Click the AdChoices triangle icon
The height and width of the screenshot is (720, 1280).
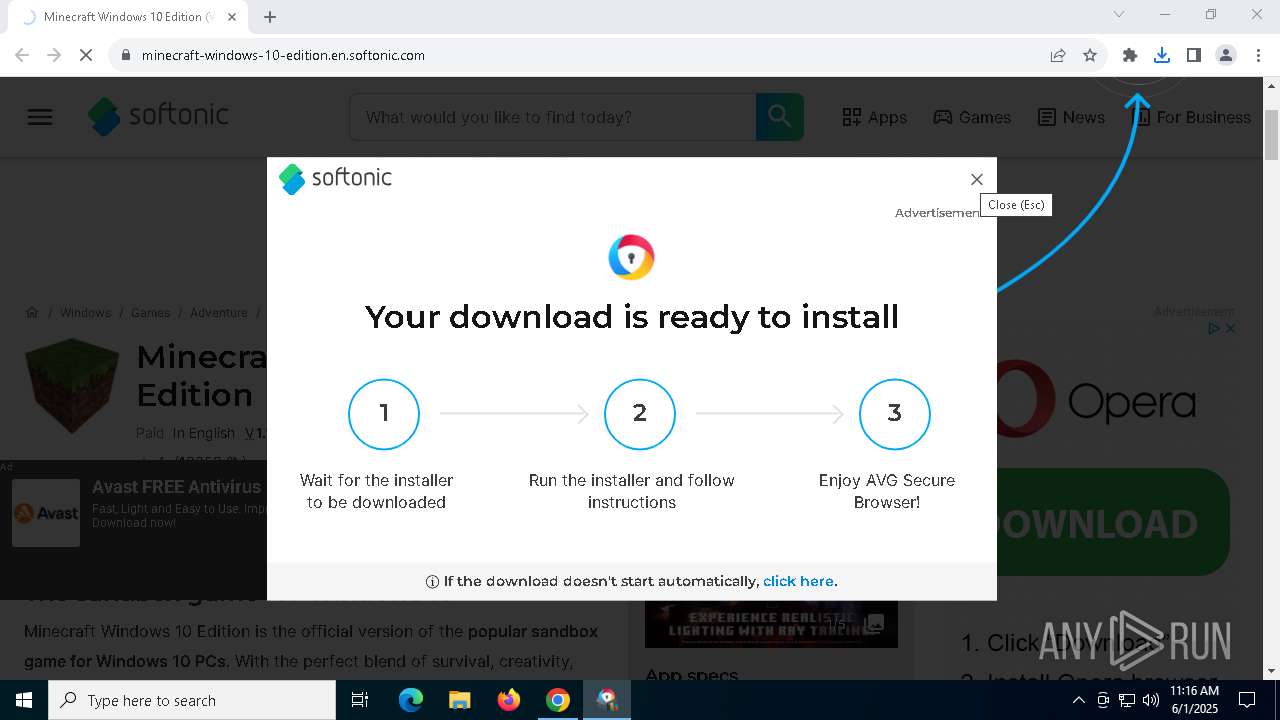pyautogui.click(x=1214, y=328)
